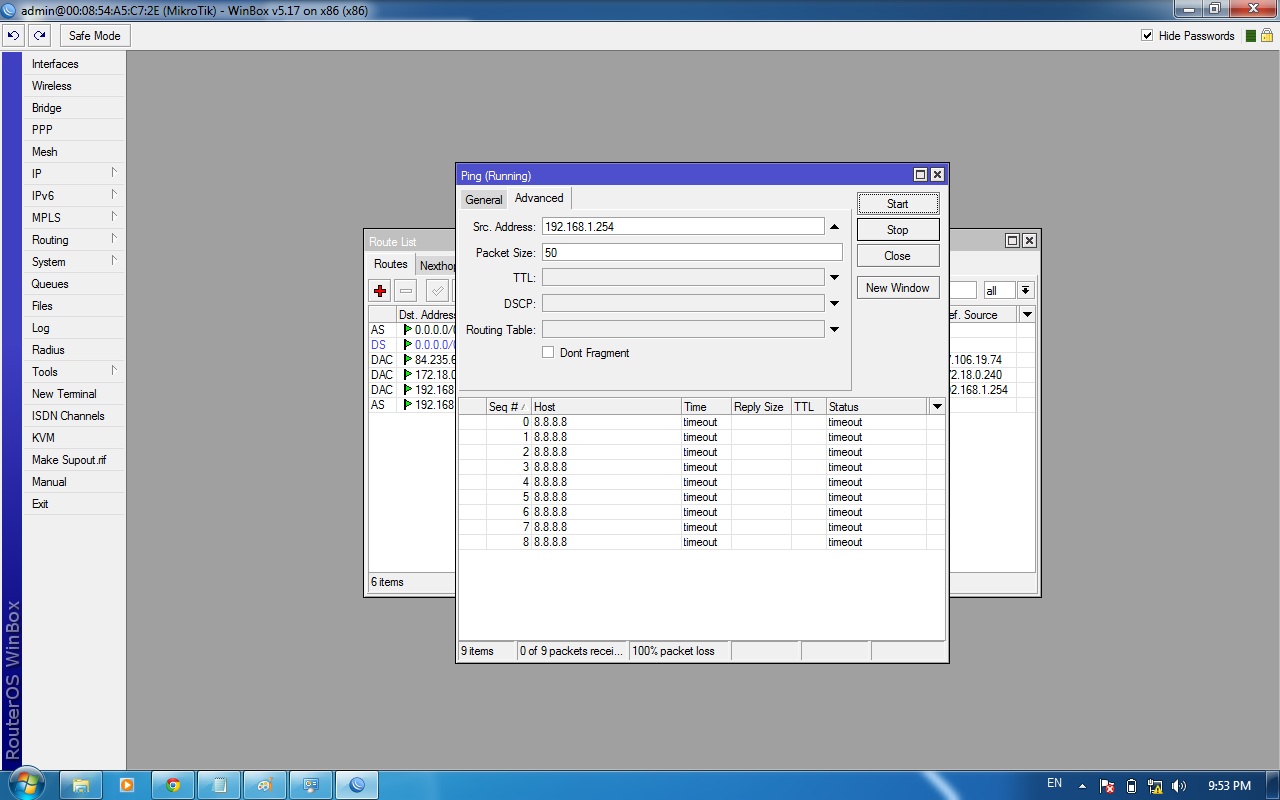
Task: Click the volume speaker icon in system tray
Action: click(1179, 786)
